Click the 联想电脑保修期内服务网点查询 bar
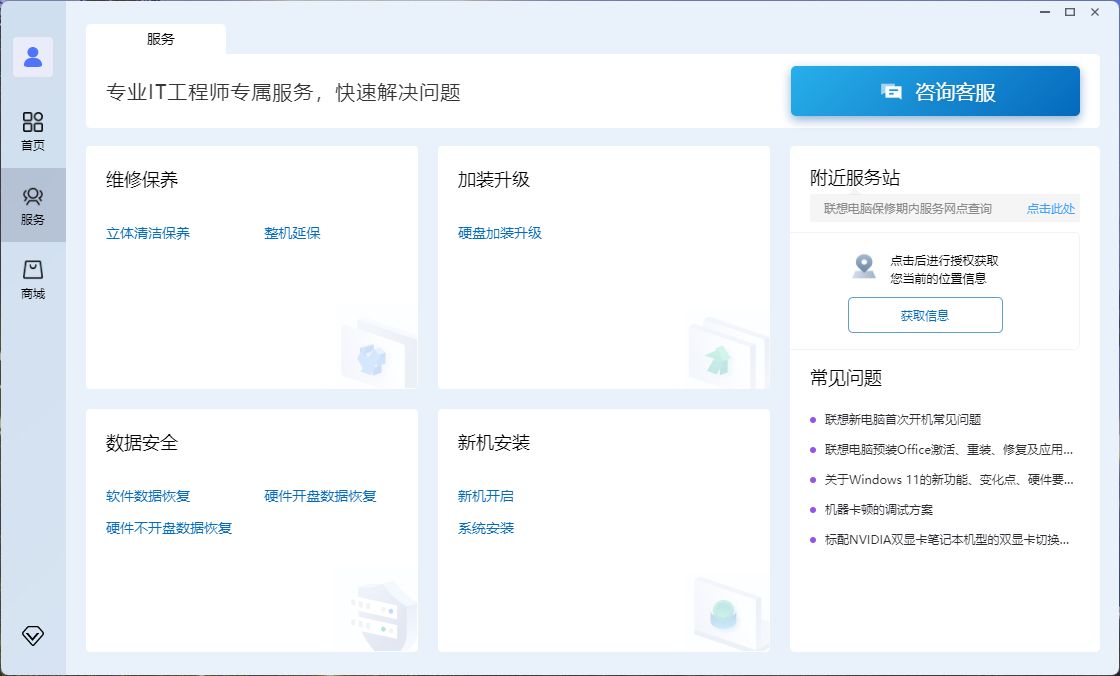The width and height of the screenshot is (1120, 676). coord(910,209)
